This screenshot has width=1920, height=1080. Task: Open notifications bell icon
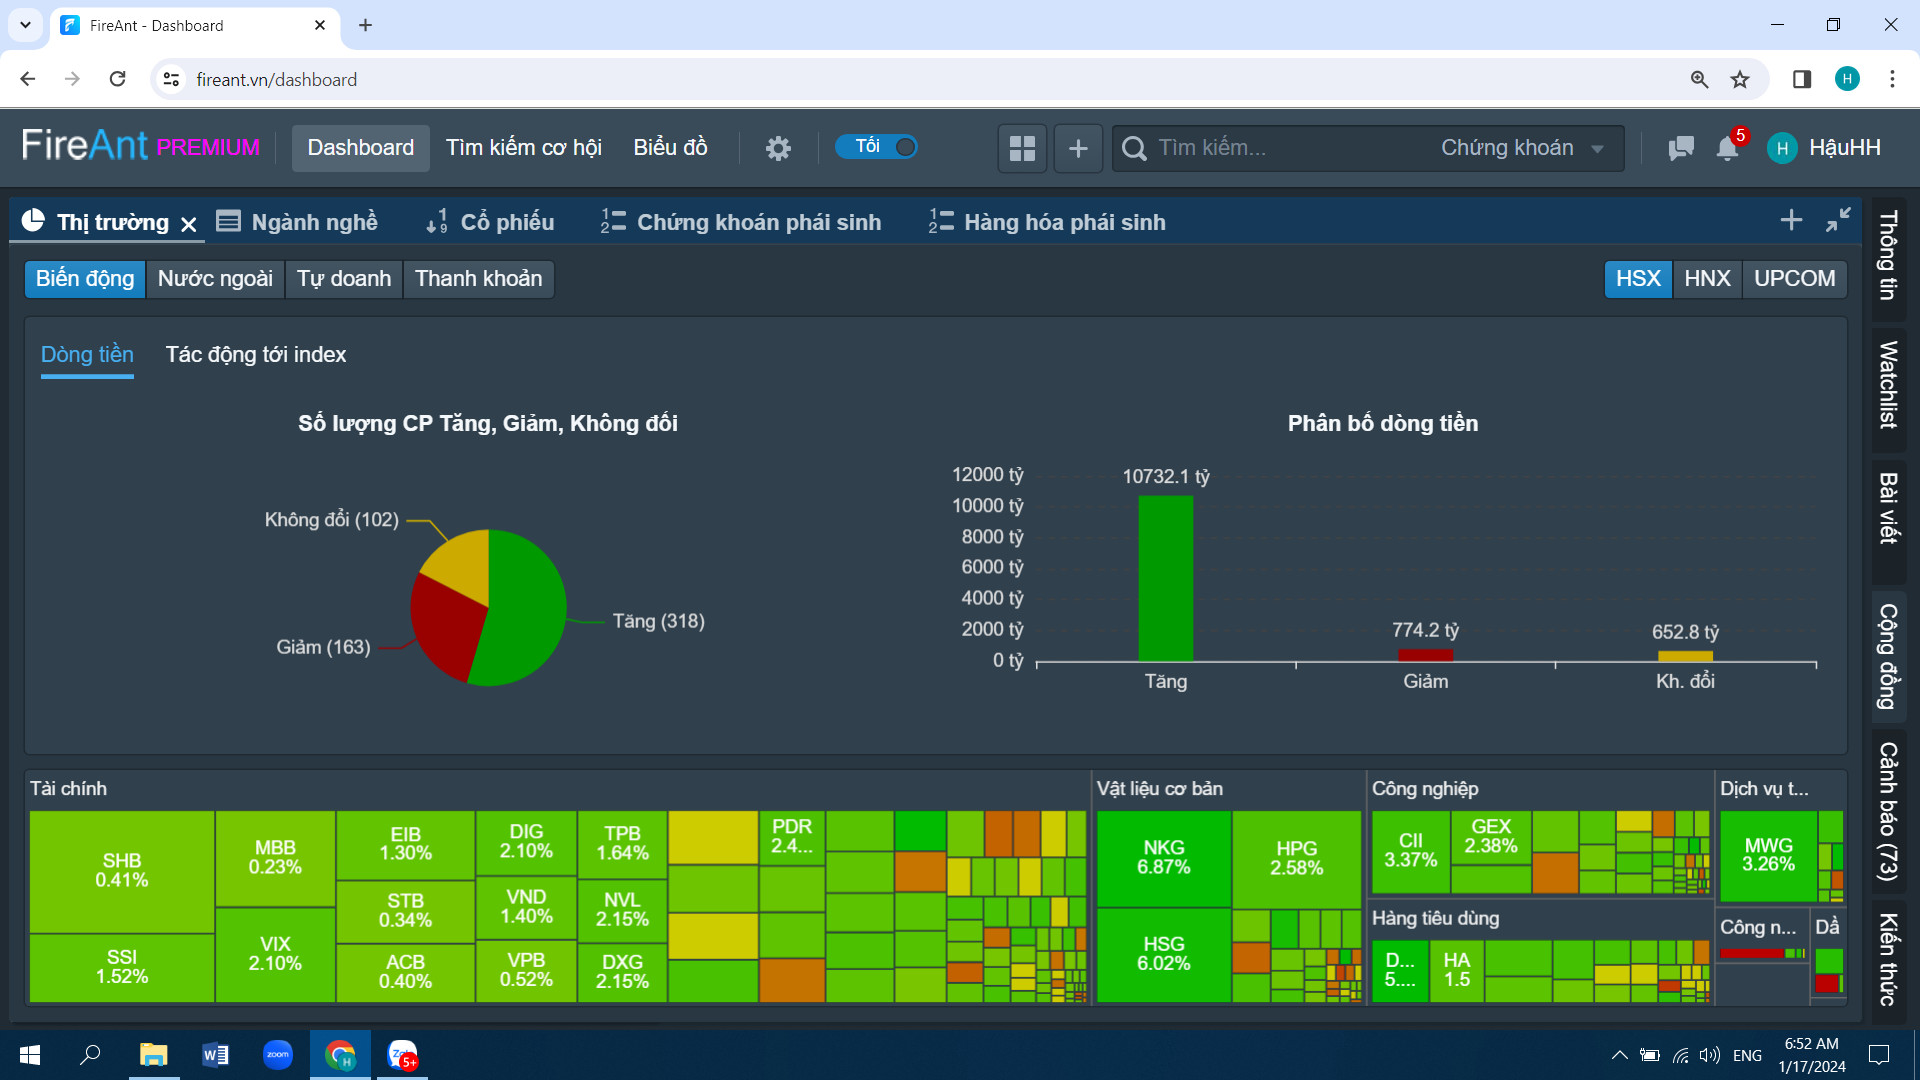[1727, 148]
